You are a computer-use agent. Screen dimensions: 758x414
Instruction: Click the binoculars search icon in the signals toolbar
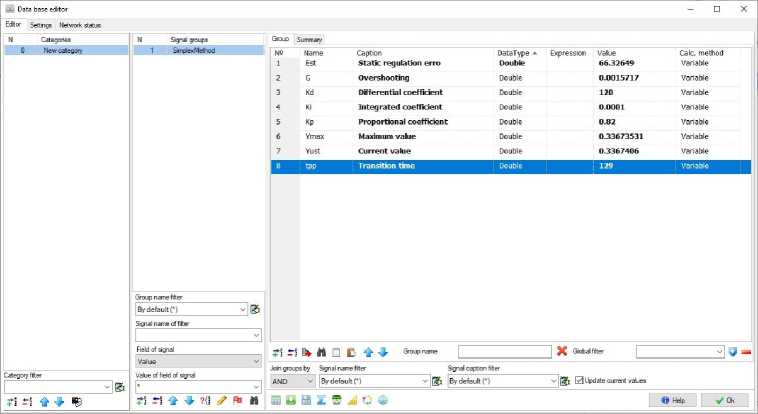(324, 352)
